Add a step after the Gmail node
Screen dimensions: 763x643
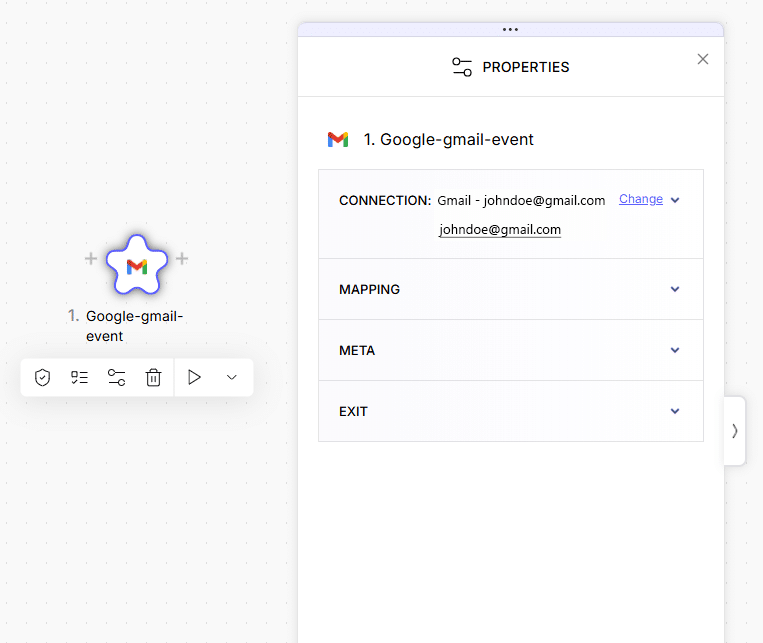pos(182,258)
